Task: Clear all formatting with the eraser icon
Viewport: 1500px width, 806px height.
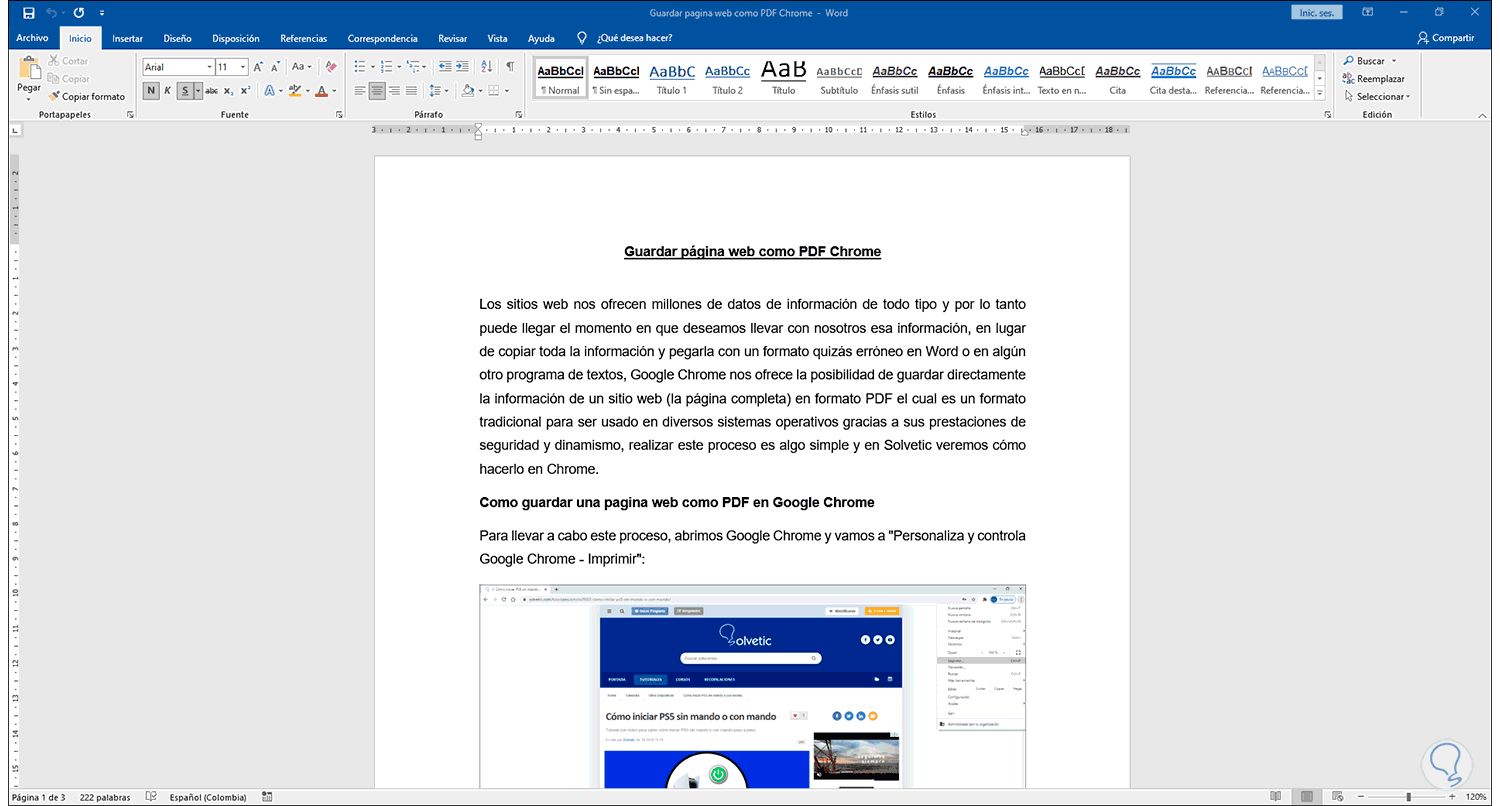Action: coord(332,67)
